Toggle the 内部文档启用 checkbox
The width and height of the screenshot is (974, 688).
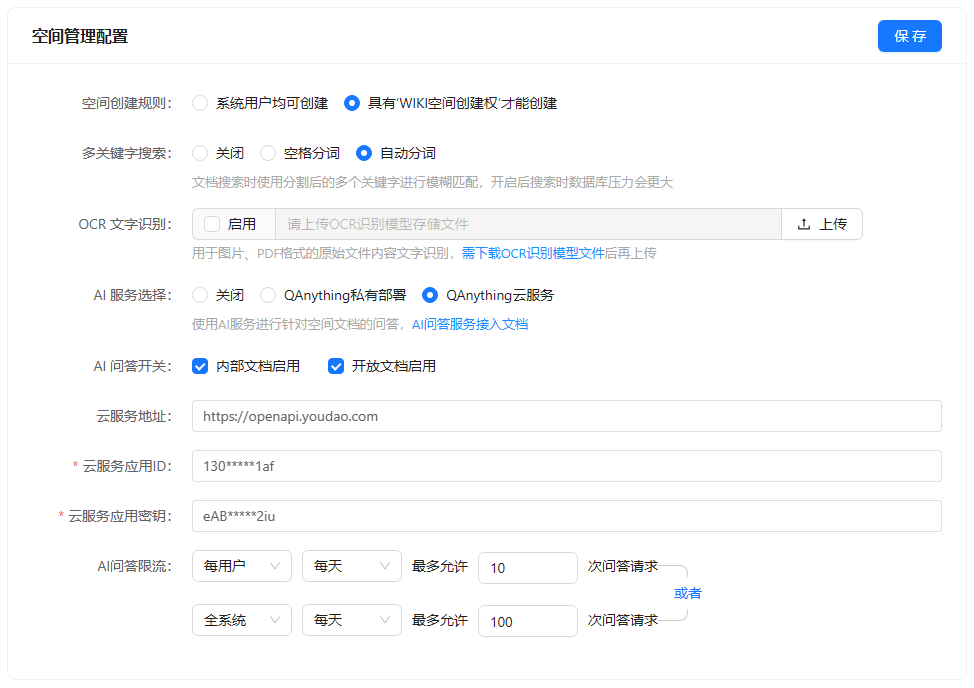(200, 366)
